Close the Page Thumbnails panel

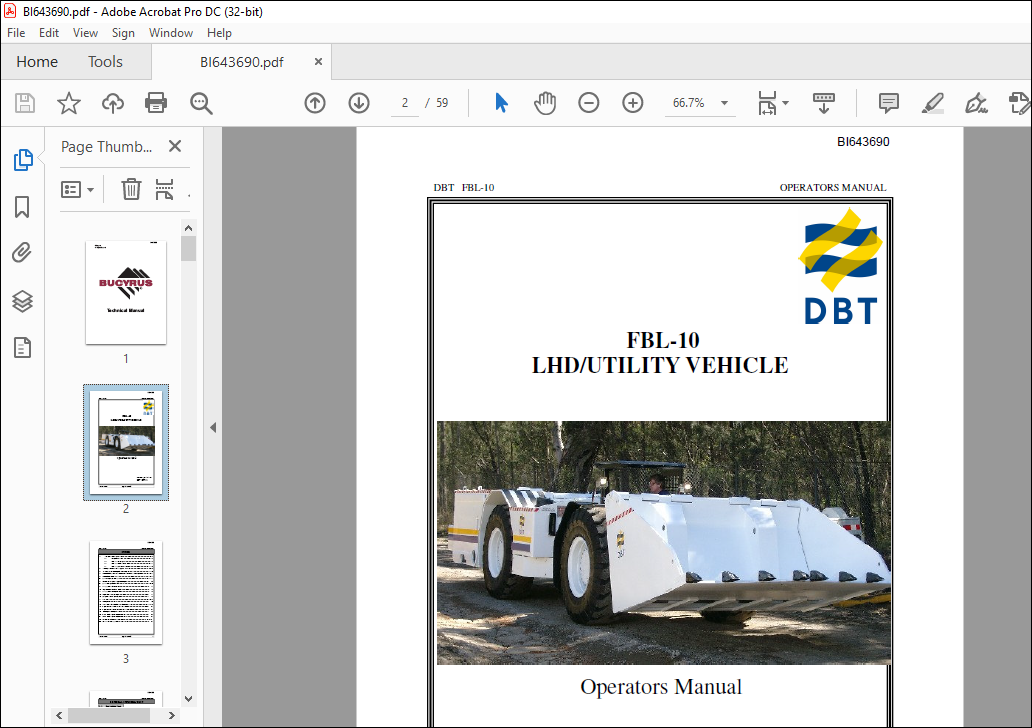(x=174, y=146)
